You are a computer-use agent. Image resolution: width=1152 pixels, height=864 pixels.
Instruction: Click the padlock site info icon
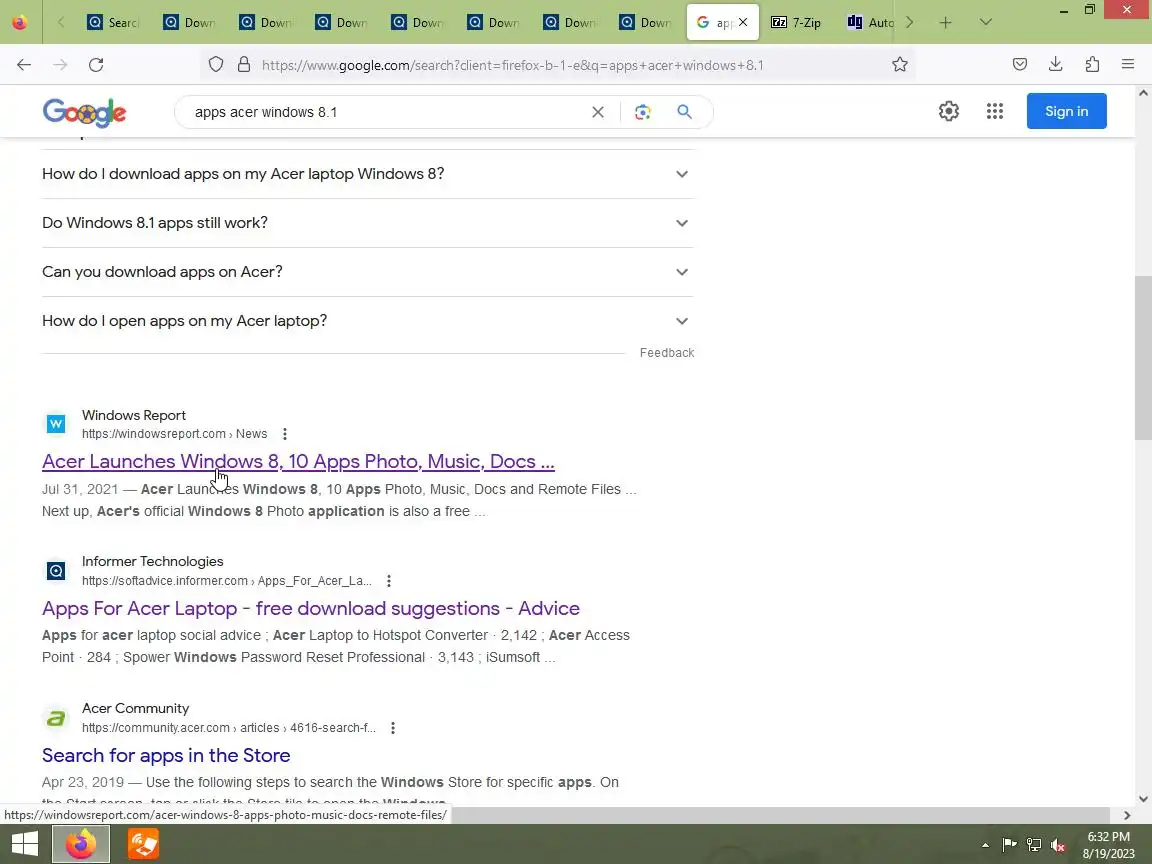coord(244,65)
